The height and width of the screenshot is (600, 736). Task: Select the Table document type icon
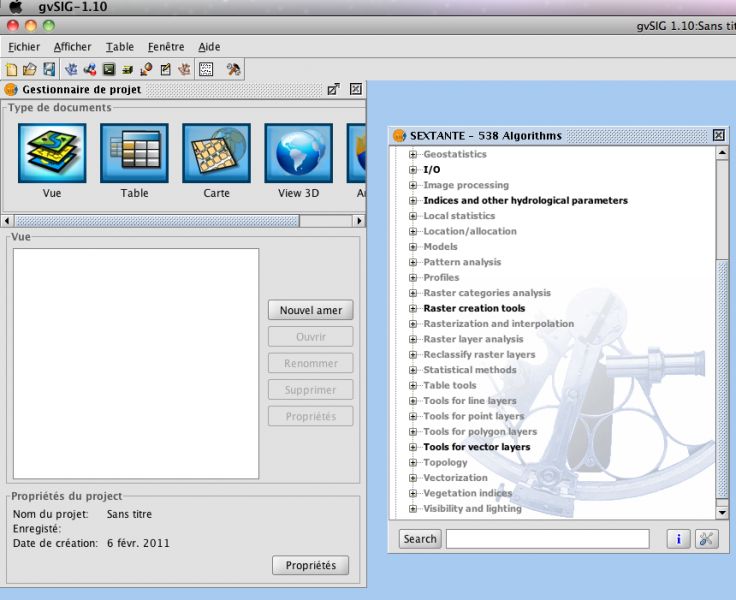pos(134,153)
